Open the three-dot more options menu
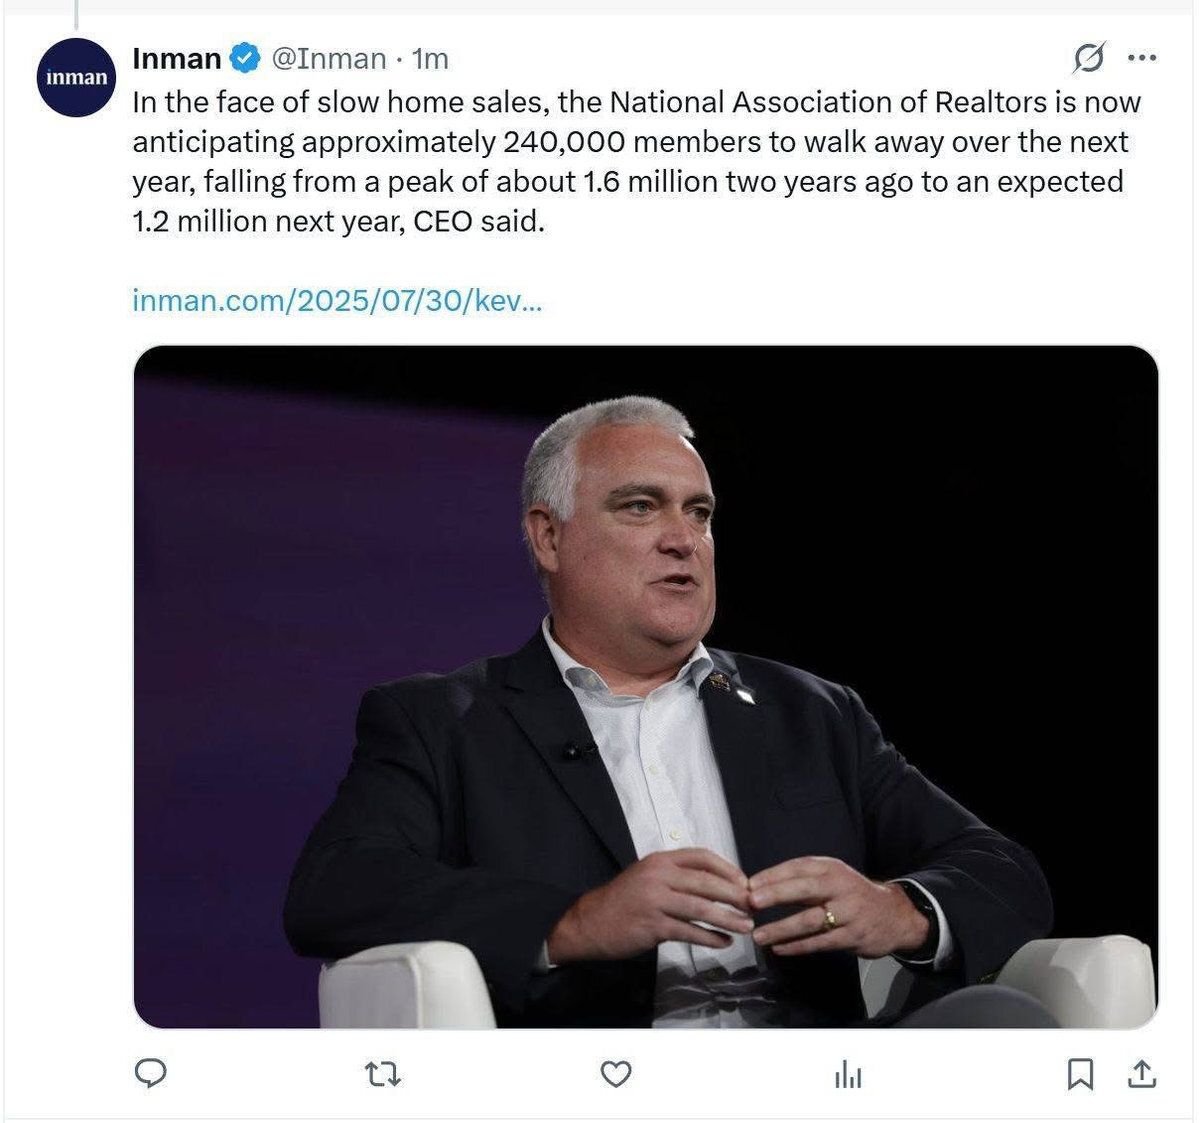The width and height of the screenshot is (1204, 1123). [x=1141, y=58]
